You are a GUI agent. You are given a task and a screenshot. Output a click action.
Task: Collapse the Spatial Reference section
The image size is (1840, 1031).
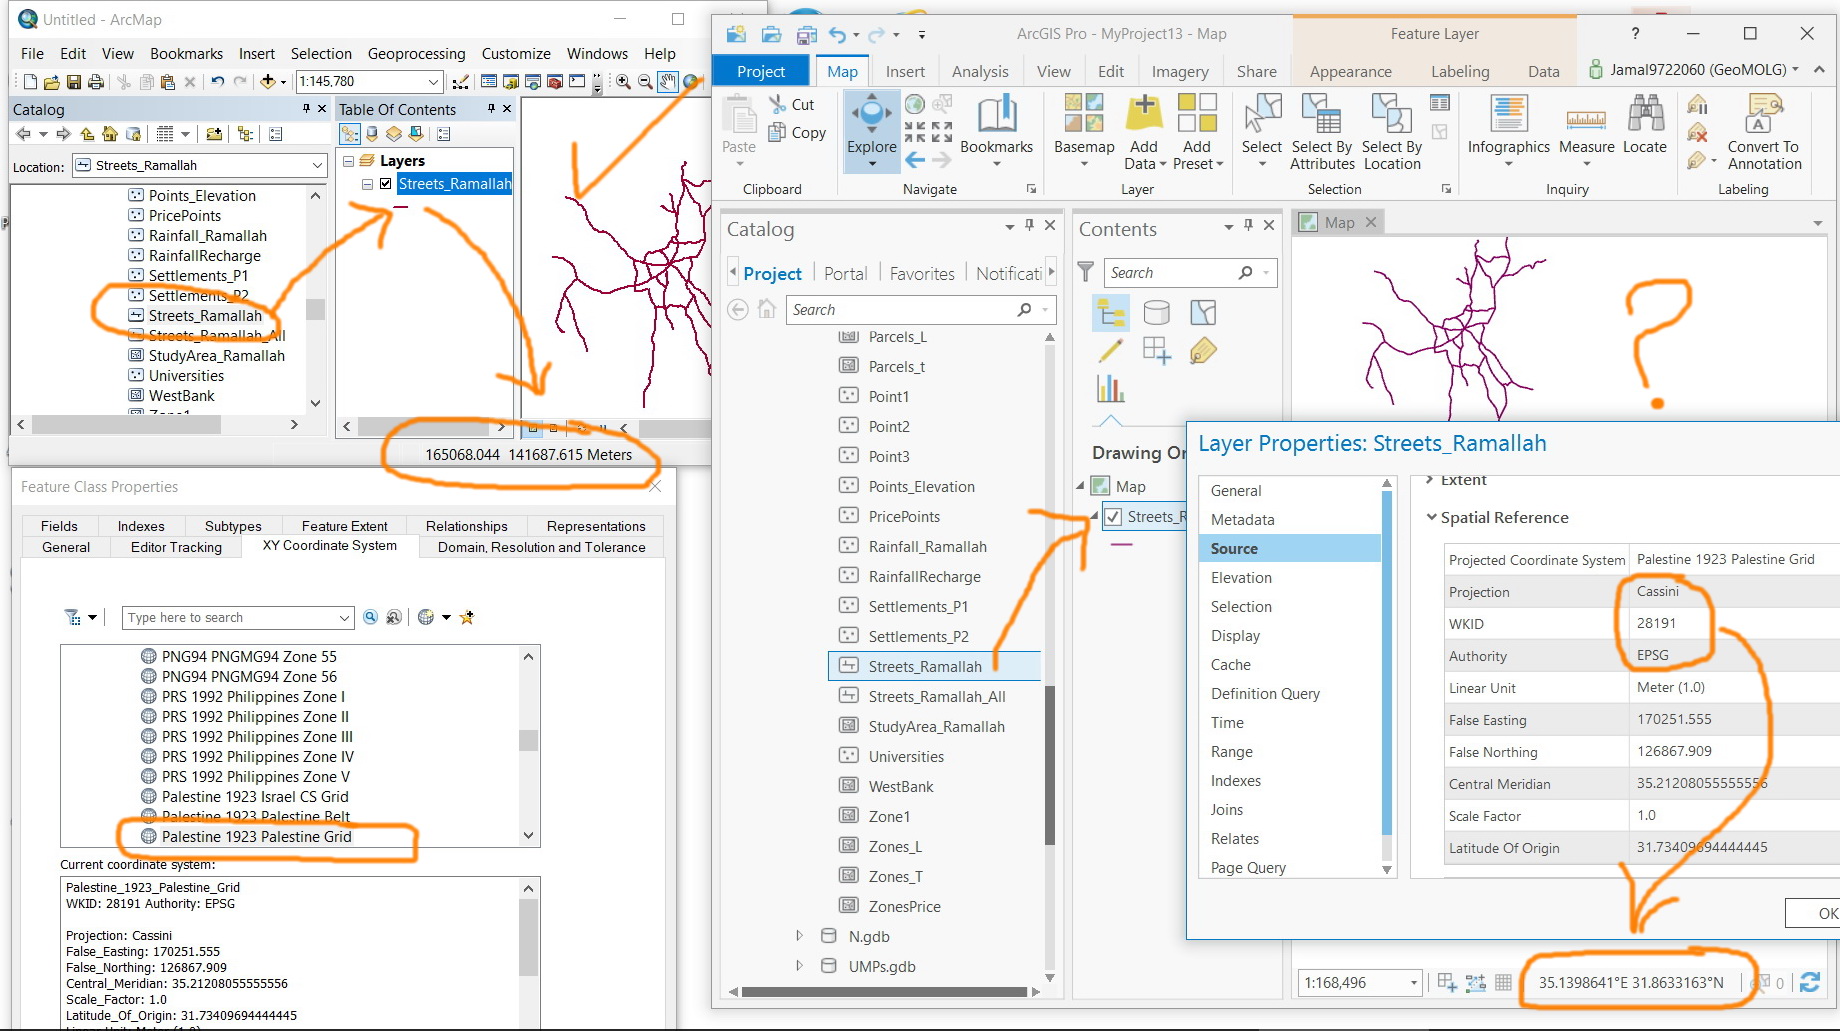pyautogui.click(x=1432, y=517)
